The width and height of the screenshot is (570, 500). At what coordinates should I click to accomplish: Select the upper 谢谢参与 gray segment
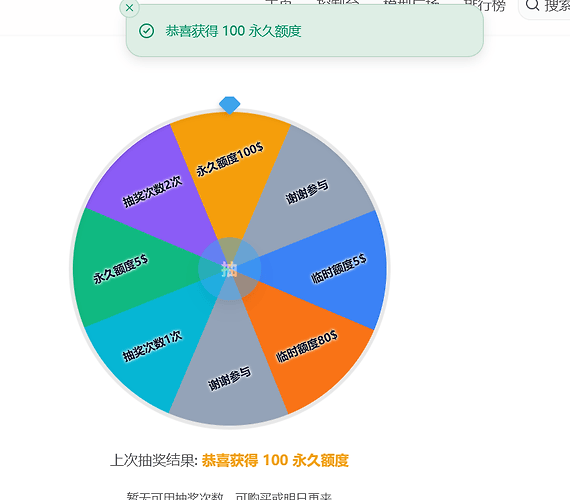307,192
